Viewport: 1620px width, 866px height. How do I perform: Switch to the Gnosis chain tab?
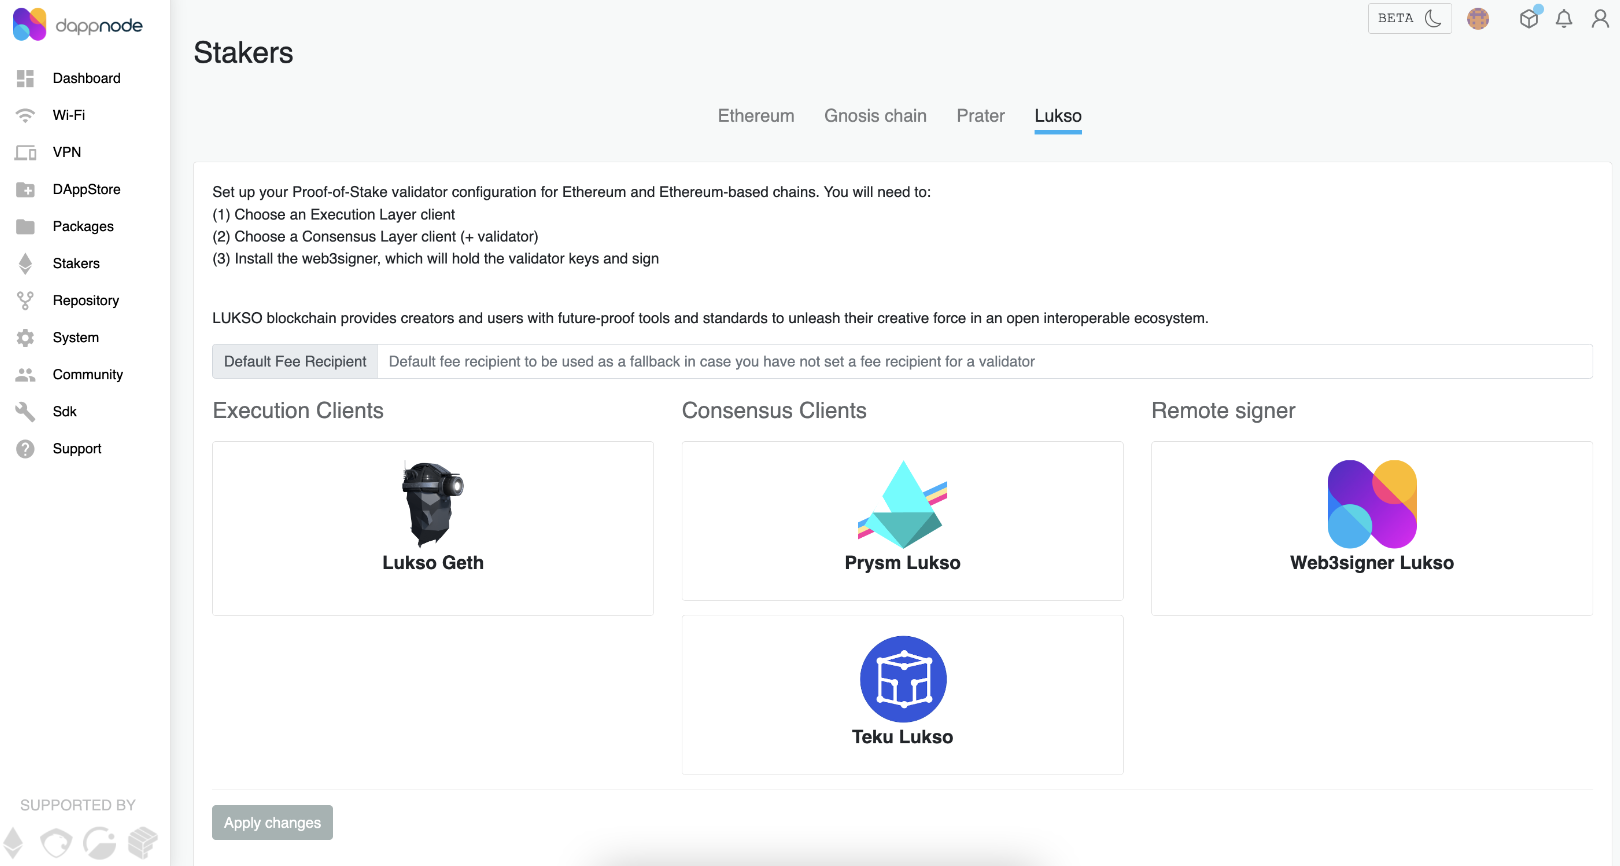coord(875,116)
